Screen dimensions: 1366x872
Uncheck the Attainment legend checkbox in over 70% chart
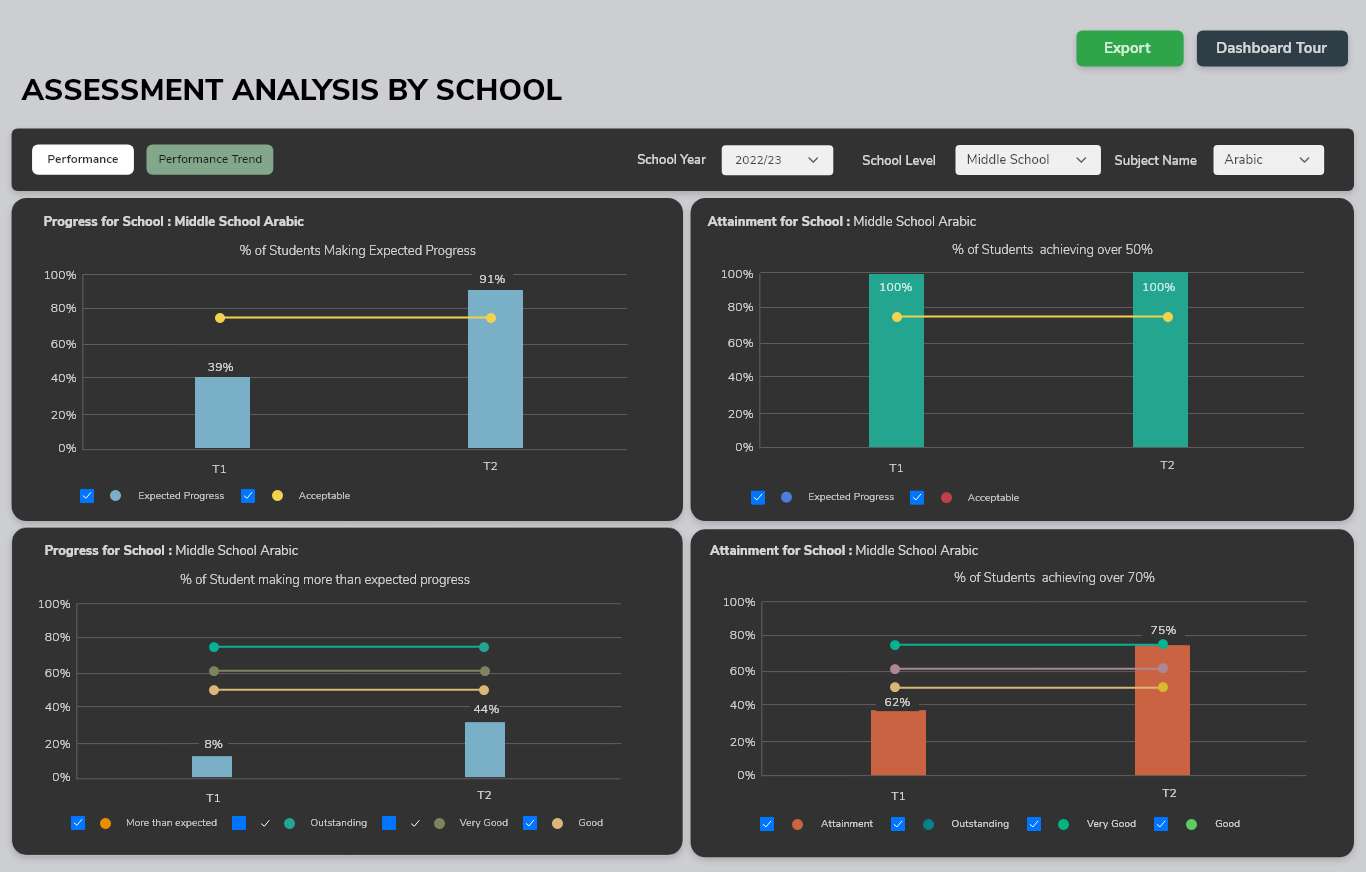[767, 824]
